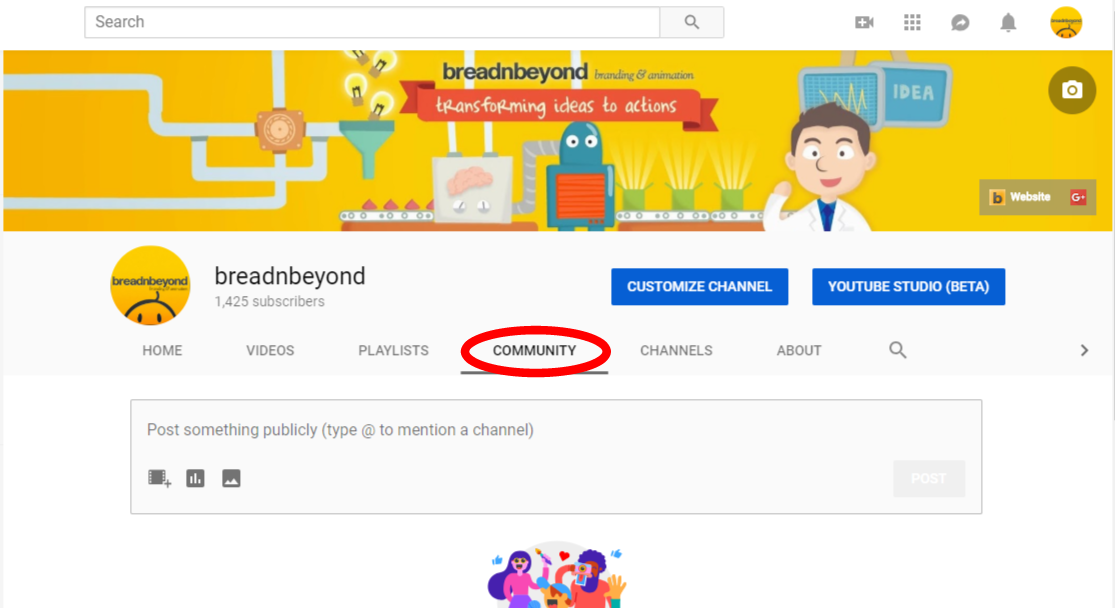The image size is (1115, 608).
Task: Switch to the Videos tab
Action: [270, 351]
